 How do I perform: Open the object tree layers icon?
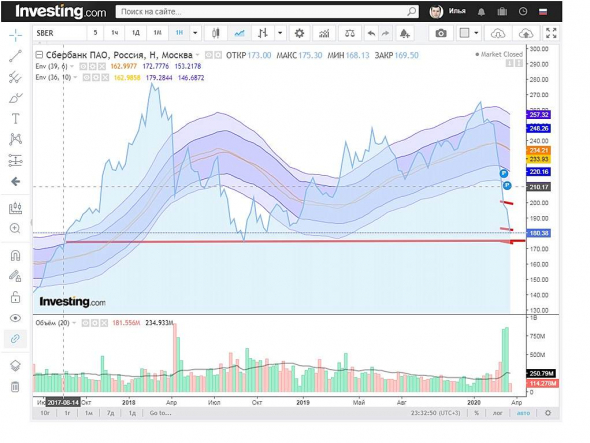coord(15,366)
